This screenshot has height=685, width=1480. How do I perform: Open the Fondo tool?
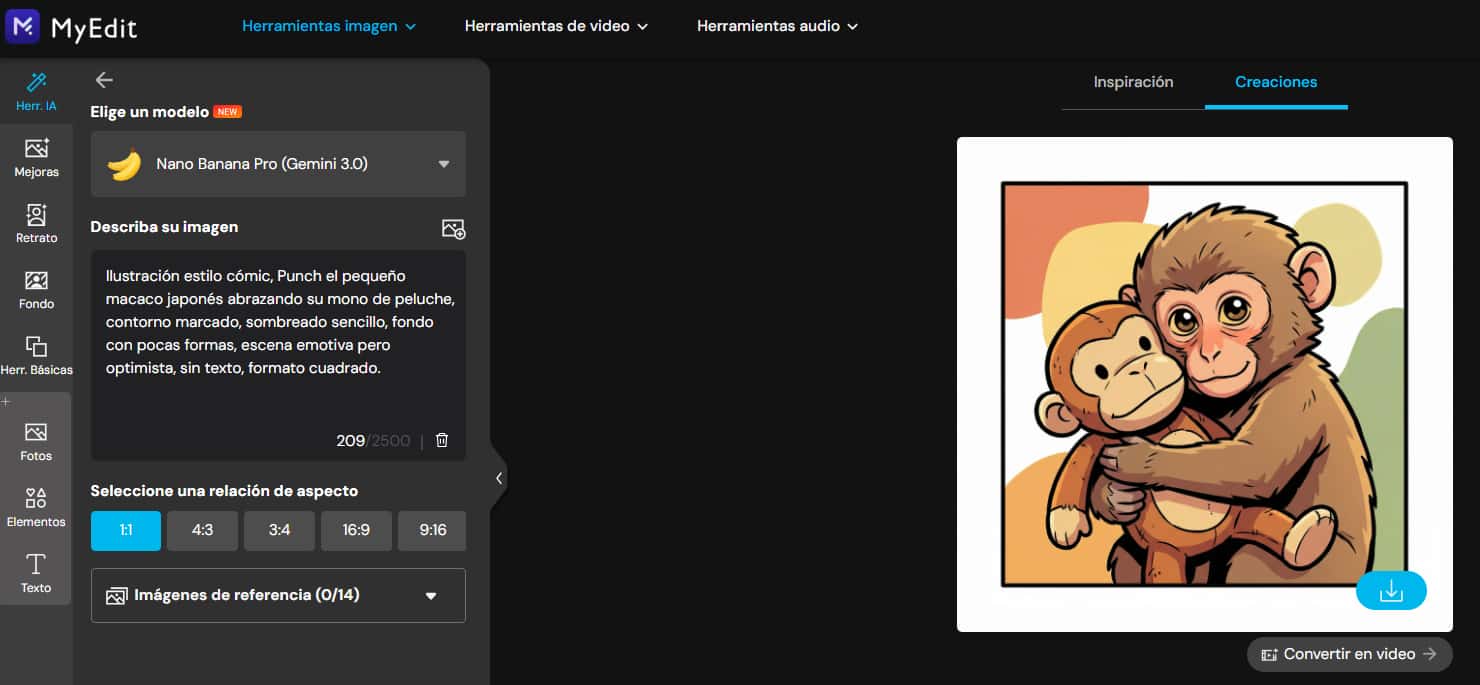coord(36,288)
